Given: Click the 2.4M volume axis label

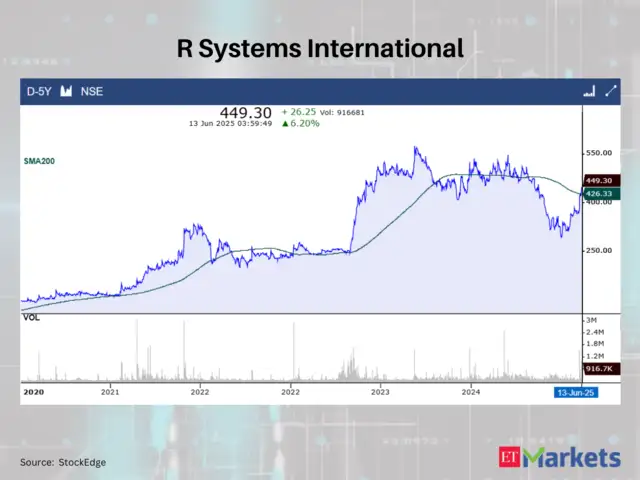Looking at the screenshot, I should 595,332.
